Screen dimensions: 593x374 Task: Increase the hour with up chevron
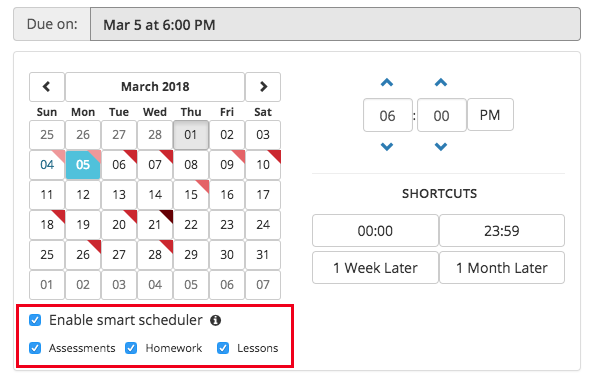pos(387,82)
